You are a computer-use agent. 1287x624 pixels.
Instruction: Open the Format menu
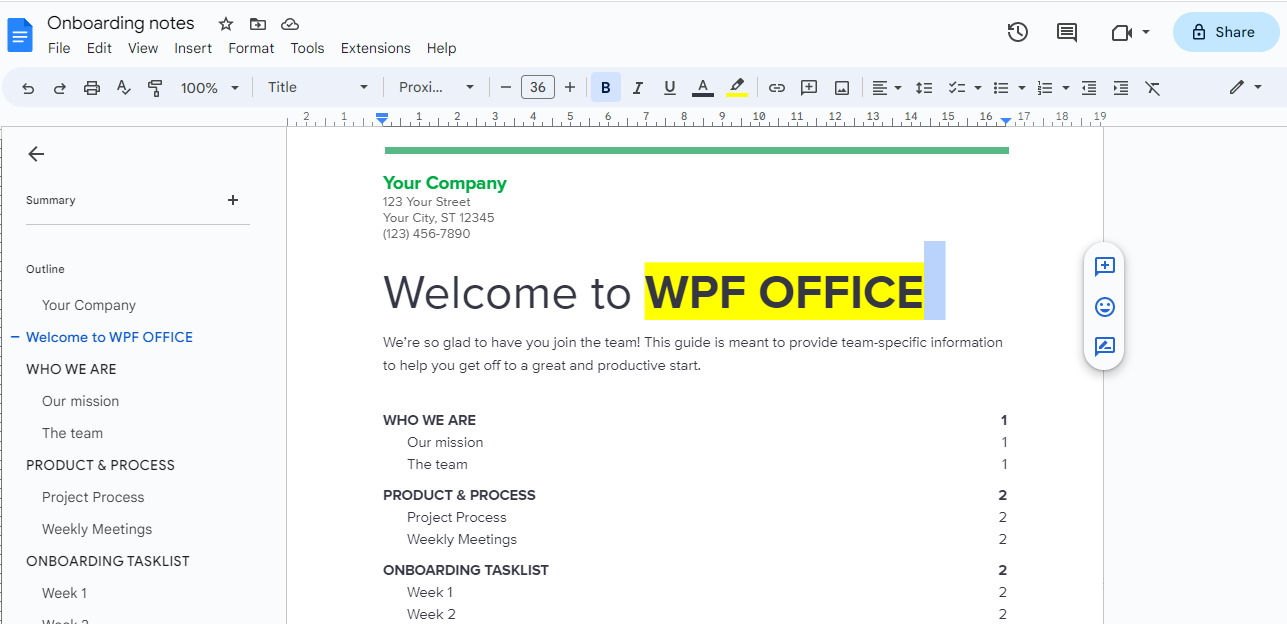coord(251,48)
